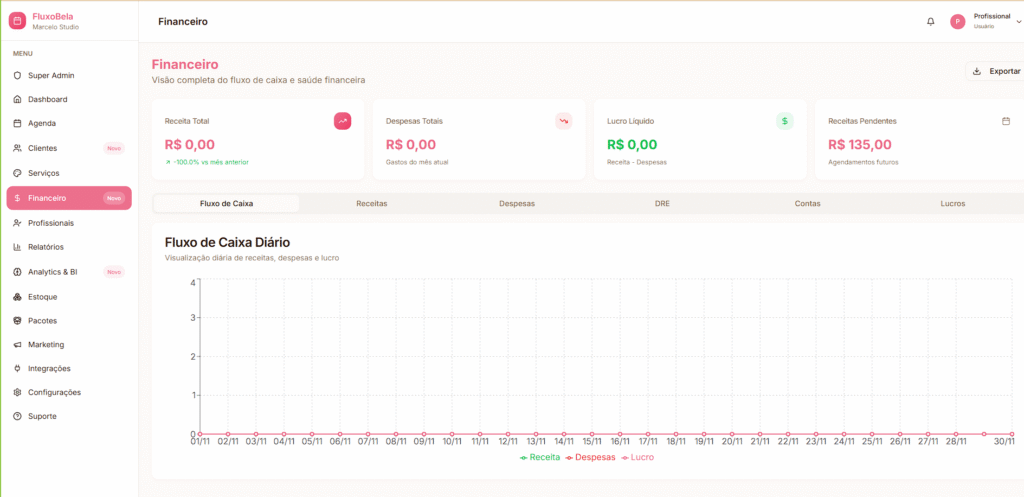Navigate to Analytics & BI
This screenshot has height=497, width=1024.
click(52, 271)
